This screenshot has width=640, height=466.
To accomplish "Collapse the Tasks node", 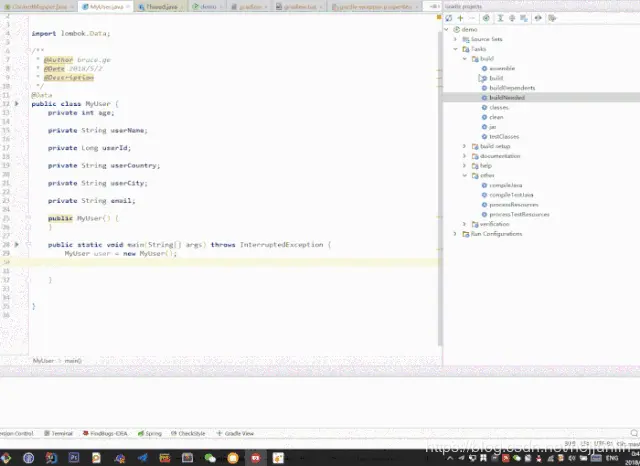I will (x=455, y=49).
